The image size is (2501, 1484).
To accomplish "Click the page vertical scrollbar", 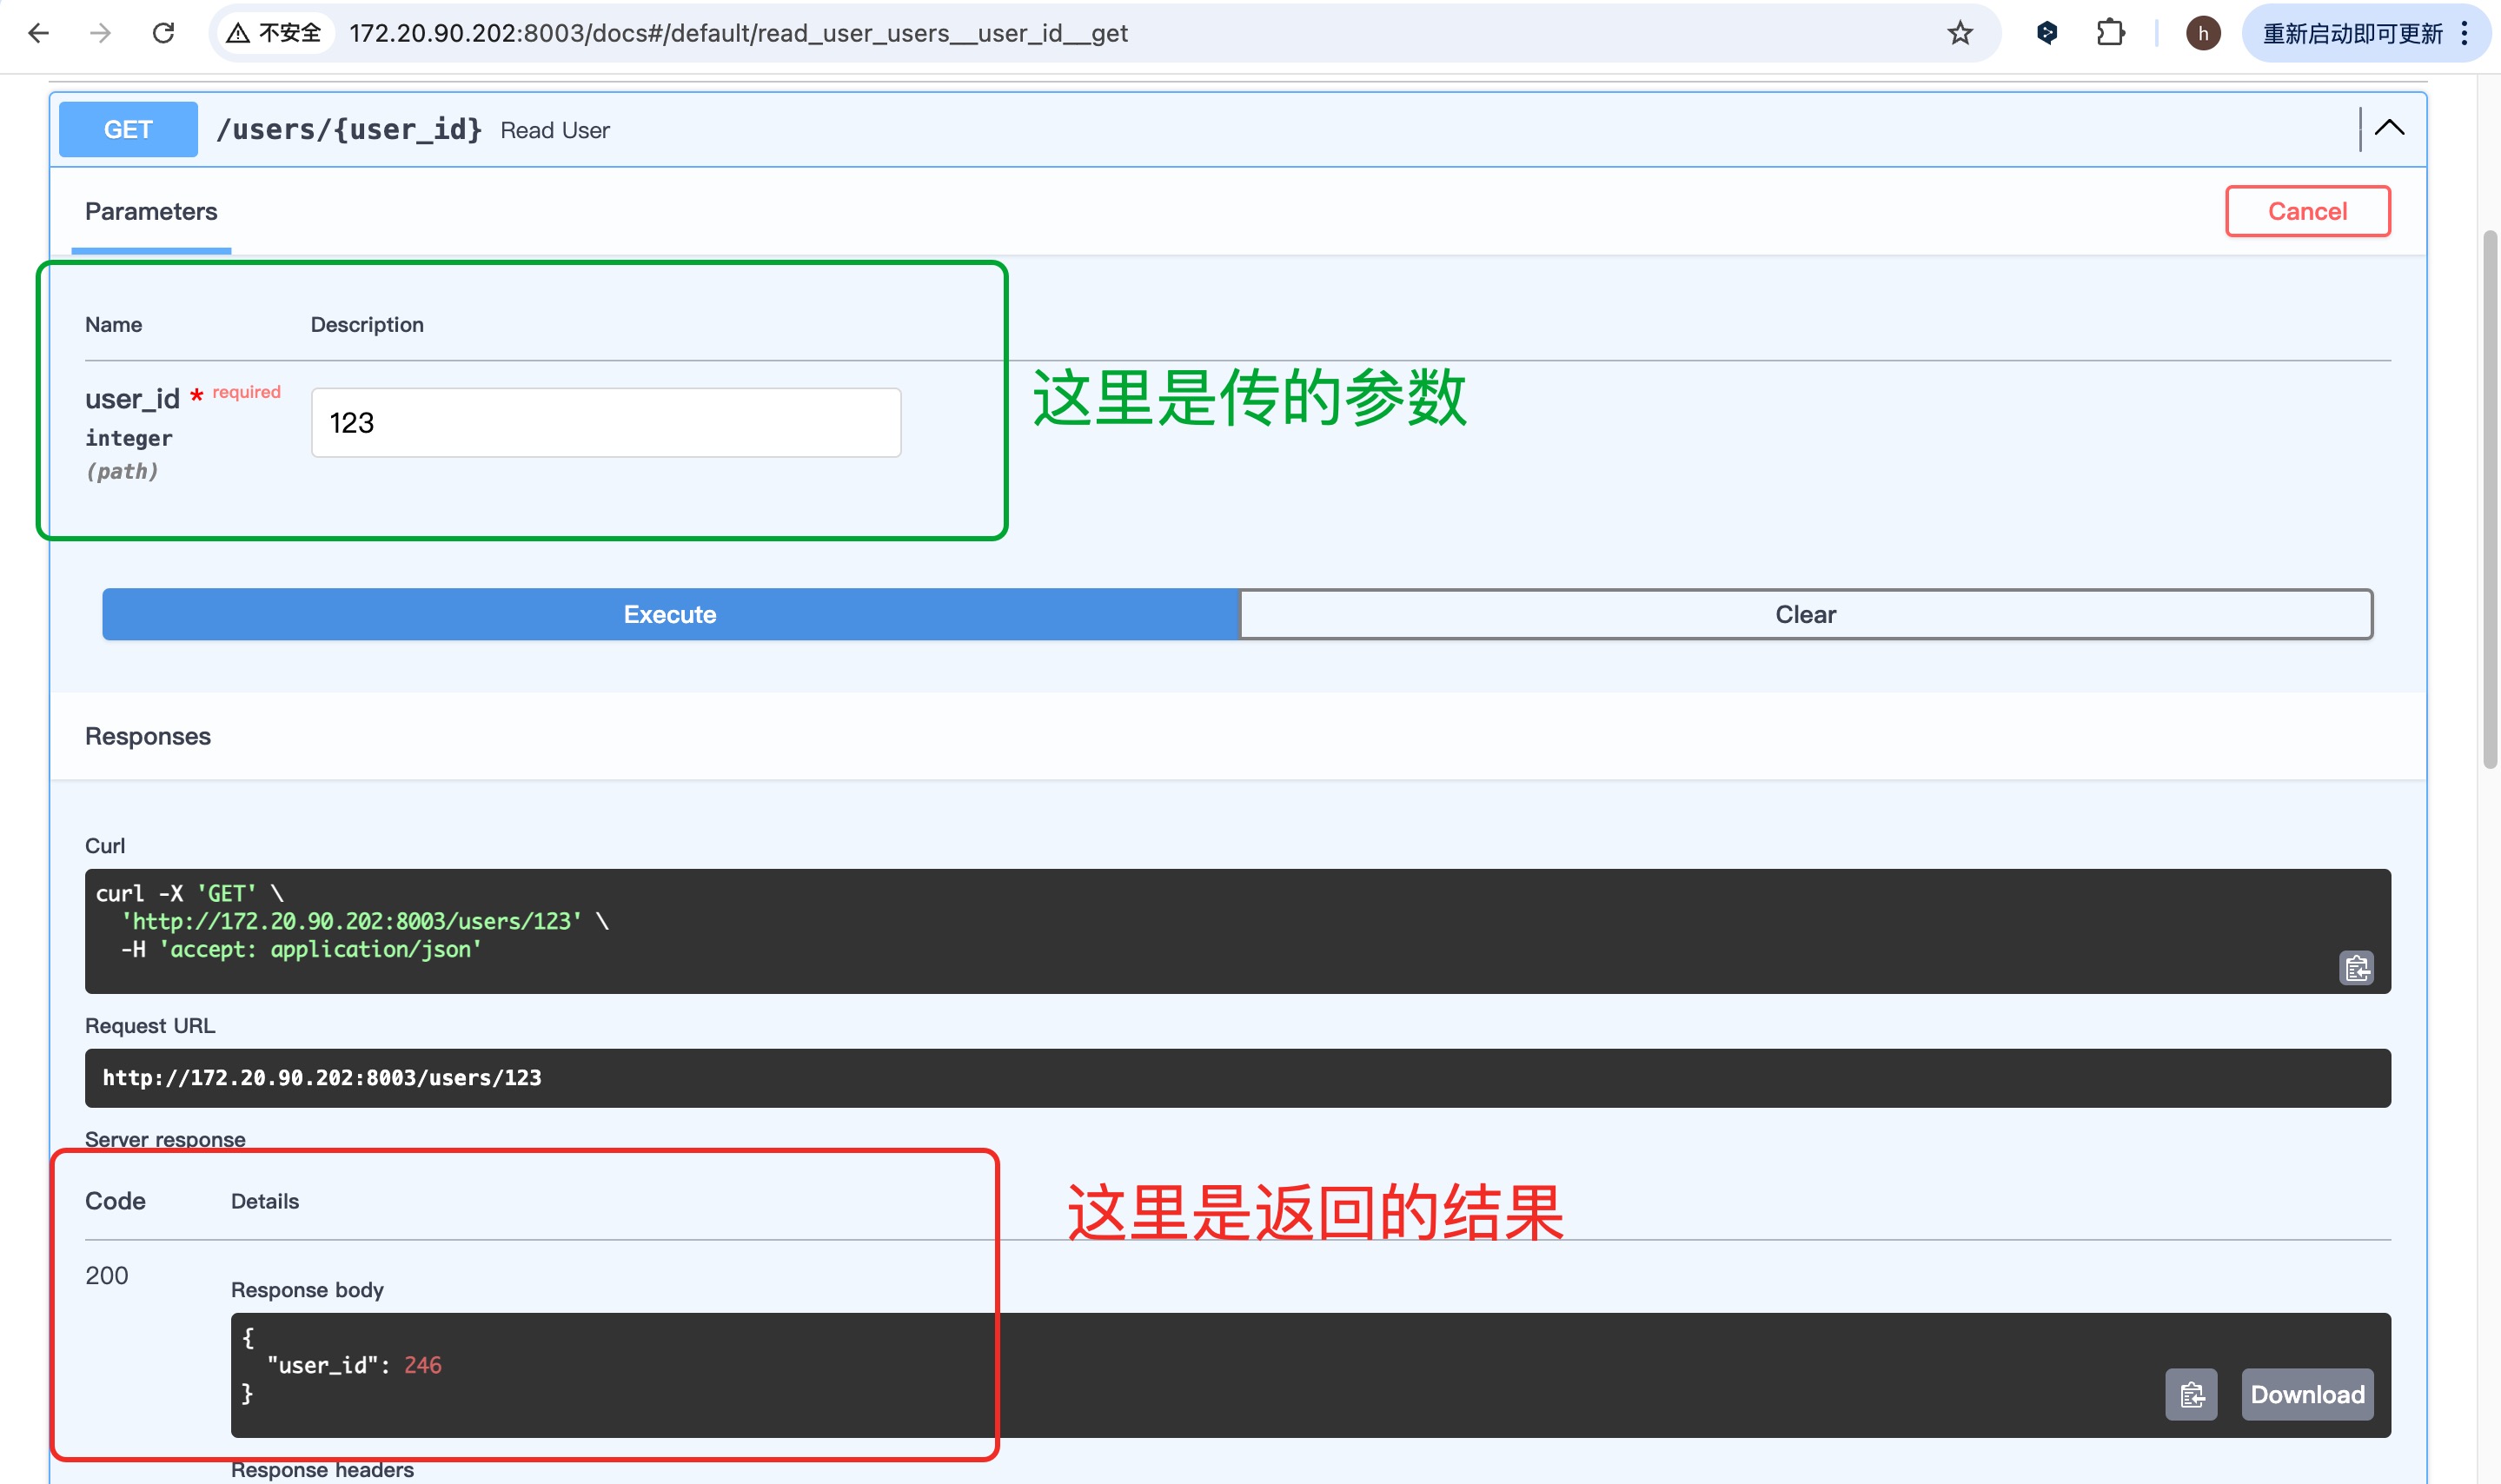I will point(2489,500).
